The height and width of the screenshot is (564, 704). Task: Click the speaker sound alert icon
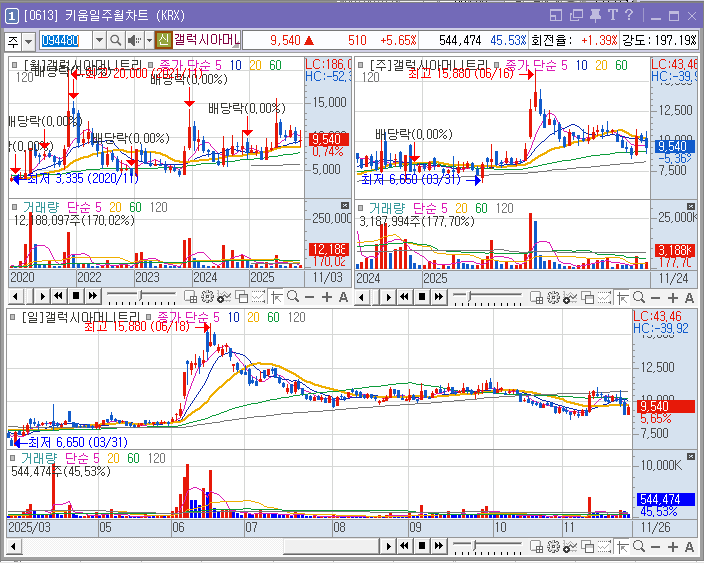[133, 41]
